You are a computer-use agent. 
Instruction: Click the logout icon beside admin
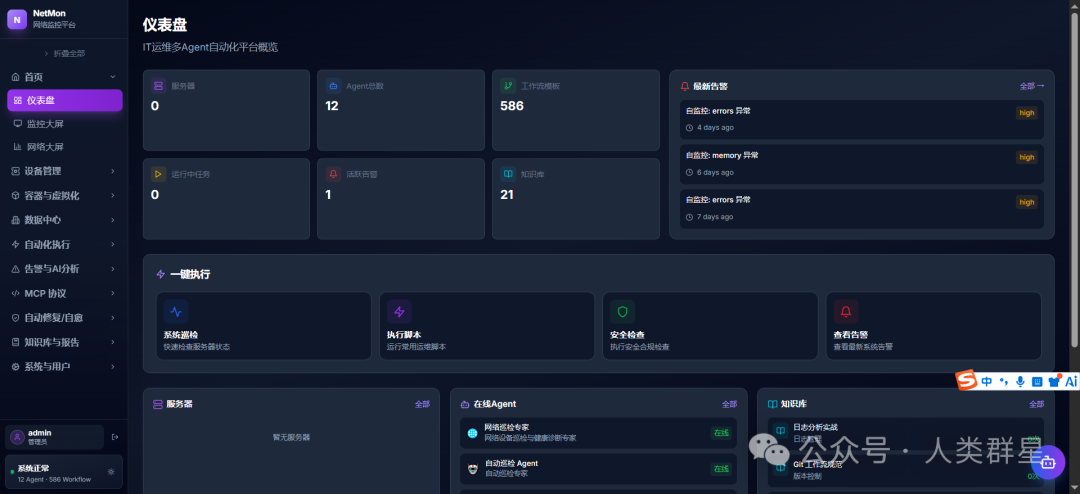(115, 437)
